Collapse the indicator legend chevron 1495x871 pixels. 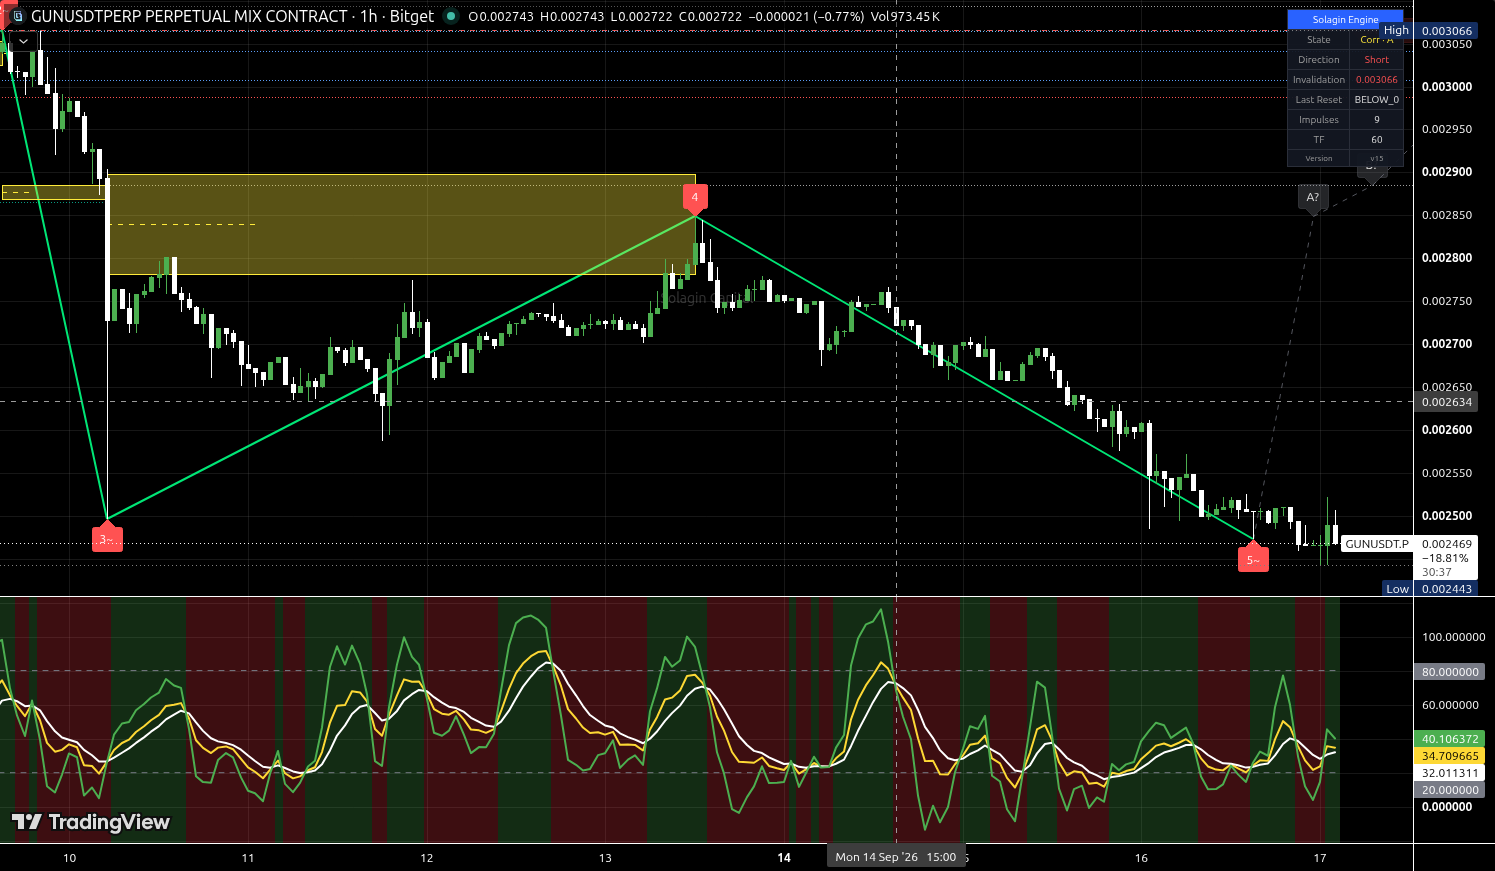tap(22, 42)
